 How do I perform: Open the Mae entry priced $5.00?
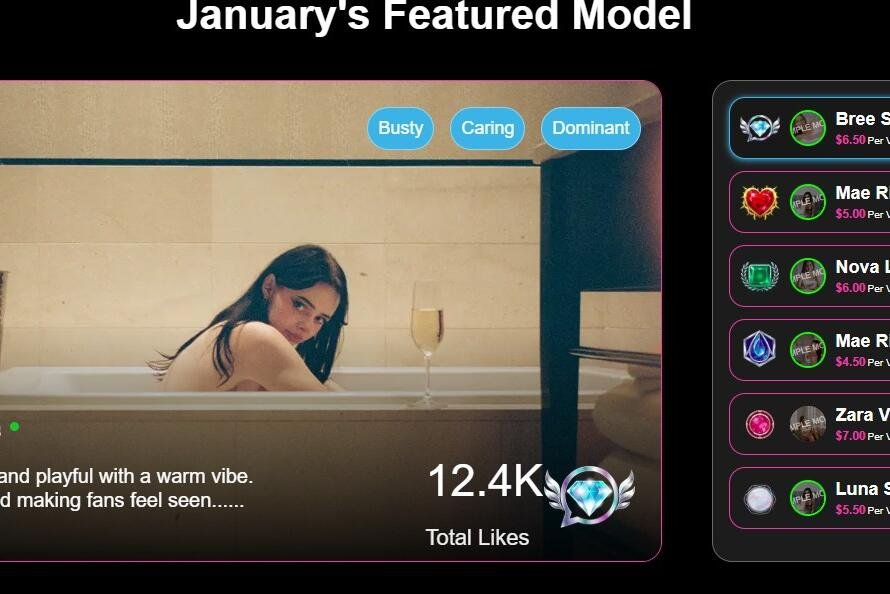pyautogui.click(x=810, y=202)
